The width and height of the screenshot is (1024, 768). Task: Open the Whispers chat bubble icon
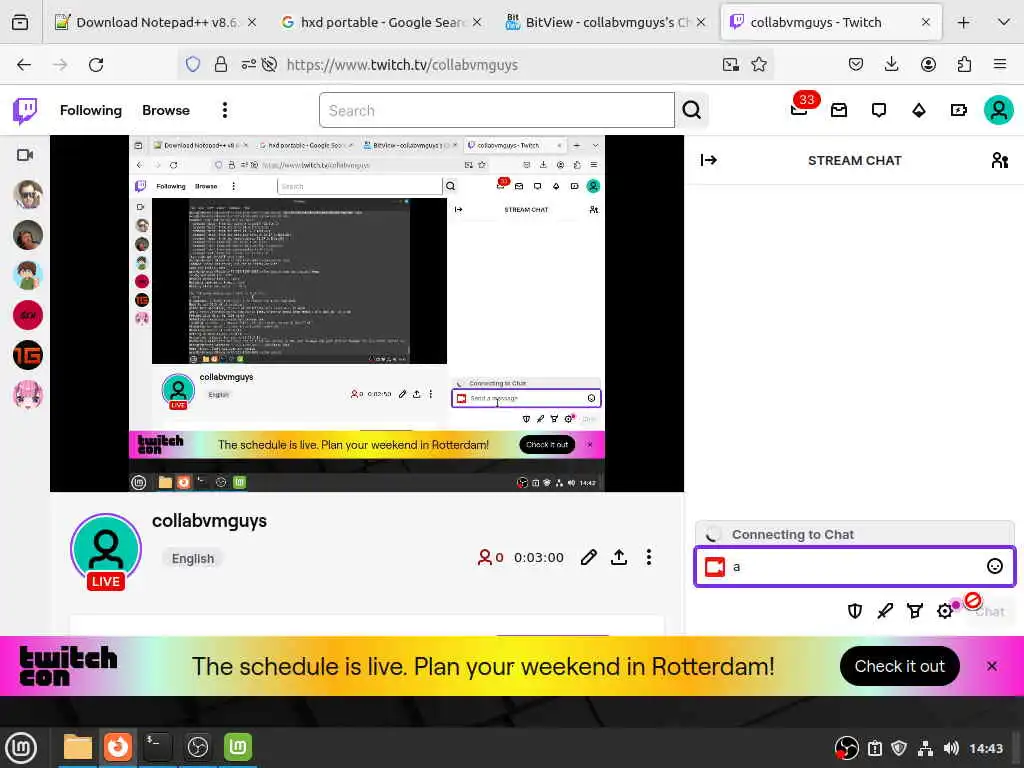[879, 110]
